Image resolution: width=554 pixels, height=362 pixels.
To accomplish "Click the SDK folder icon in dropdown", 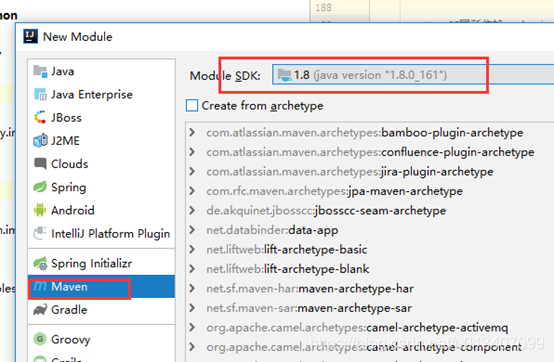I will coord(285,75).
